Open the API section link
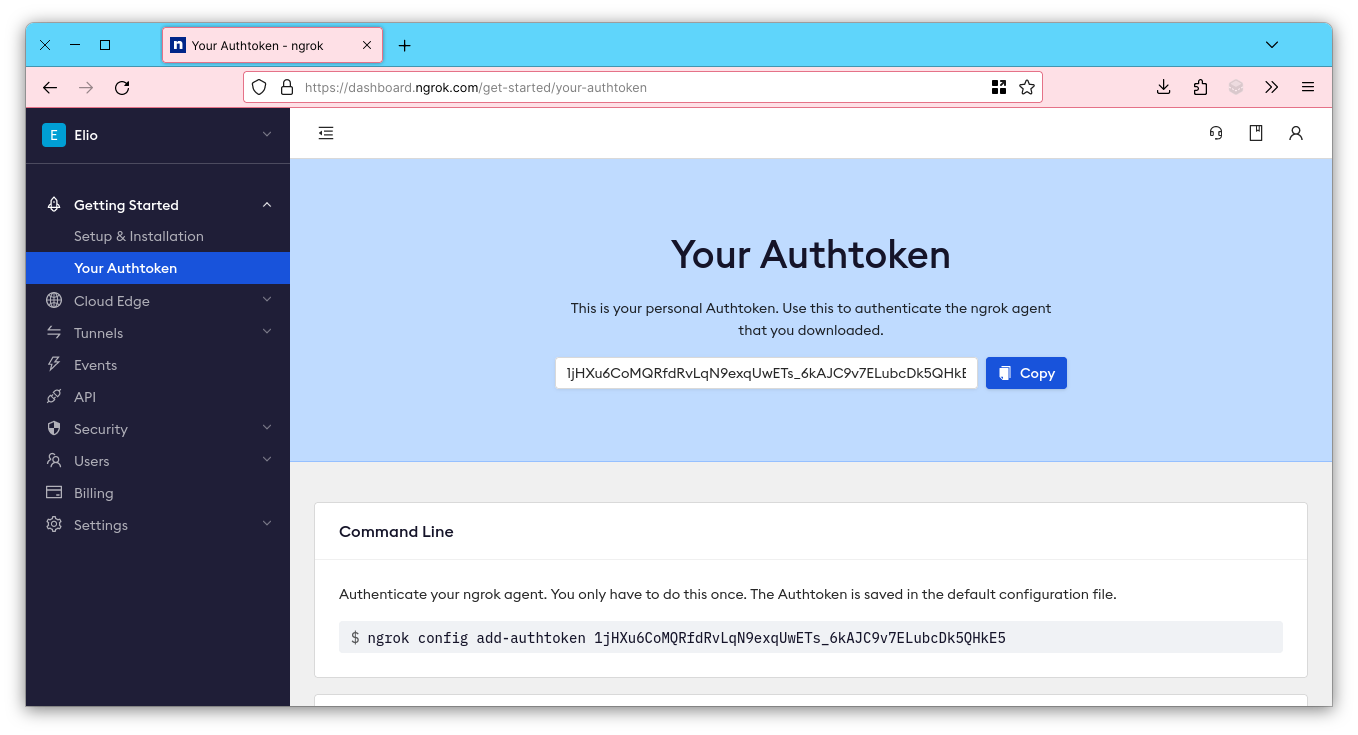The image size is (1358, 735). point(85,396)
